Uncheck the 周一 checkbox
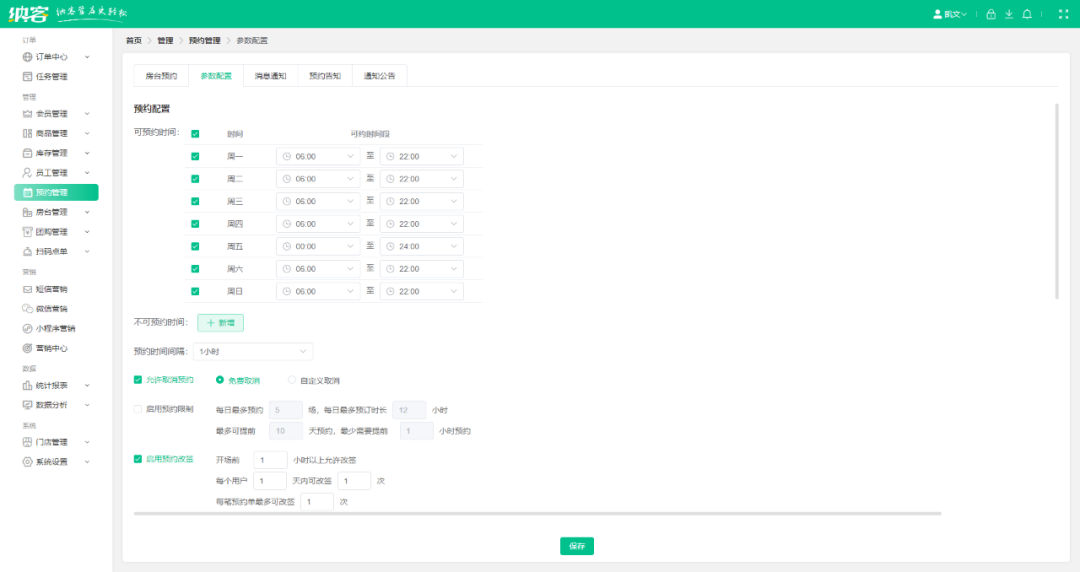This screenshot has width=1080, height=572. click(x=195, y=156)
